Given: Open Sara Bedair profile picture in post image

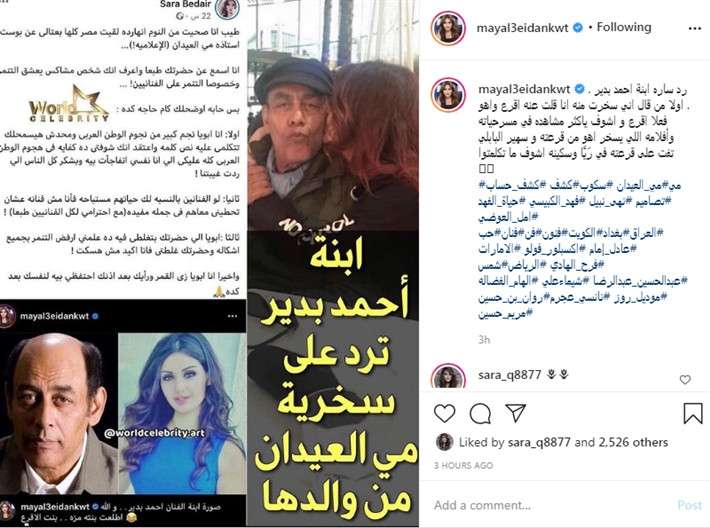Looking at the screenshot, I should coord(227,8).
